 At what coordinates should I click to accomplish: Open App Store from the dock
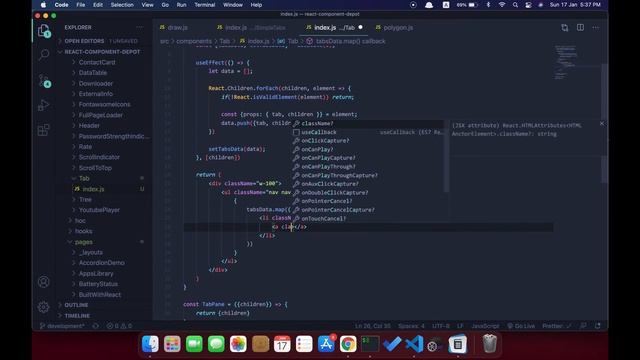click(x=326, y=344)
